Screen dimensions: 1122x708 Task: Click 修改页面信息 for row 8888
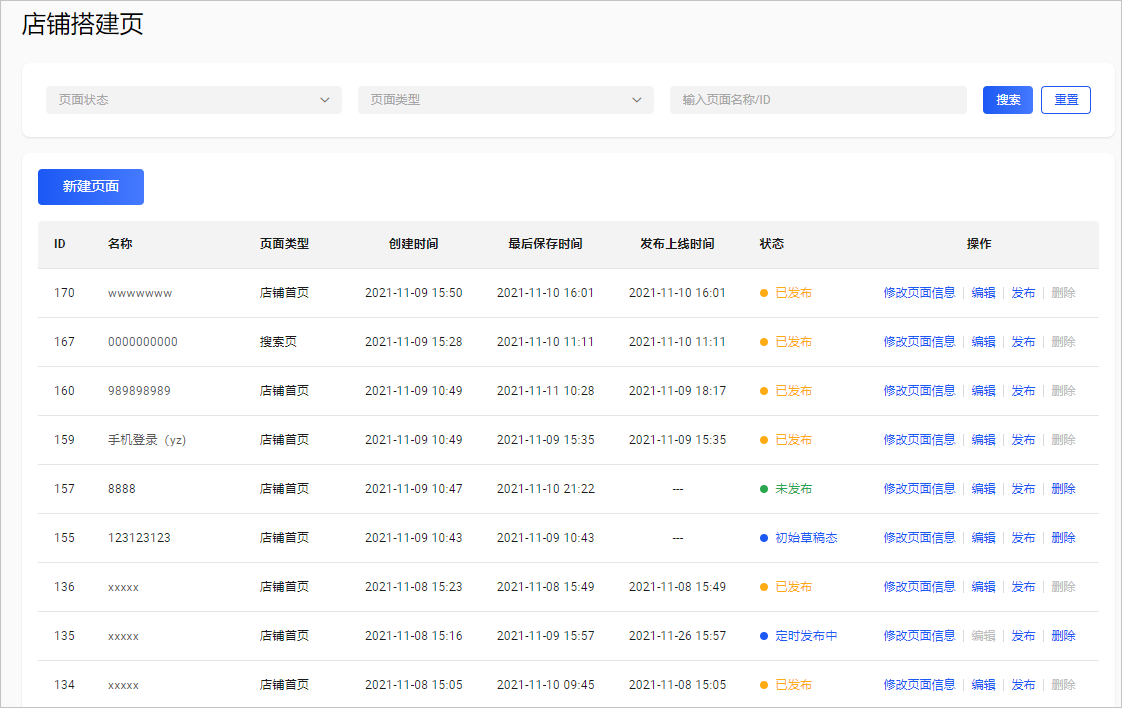[x=919, y=489]
